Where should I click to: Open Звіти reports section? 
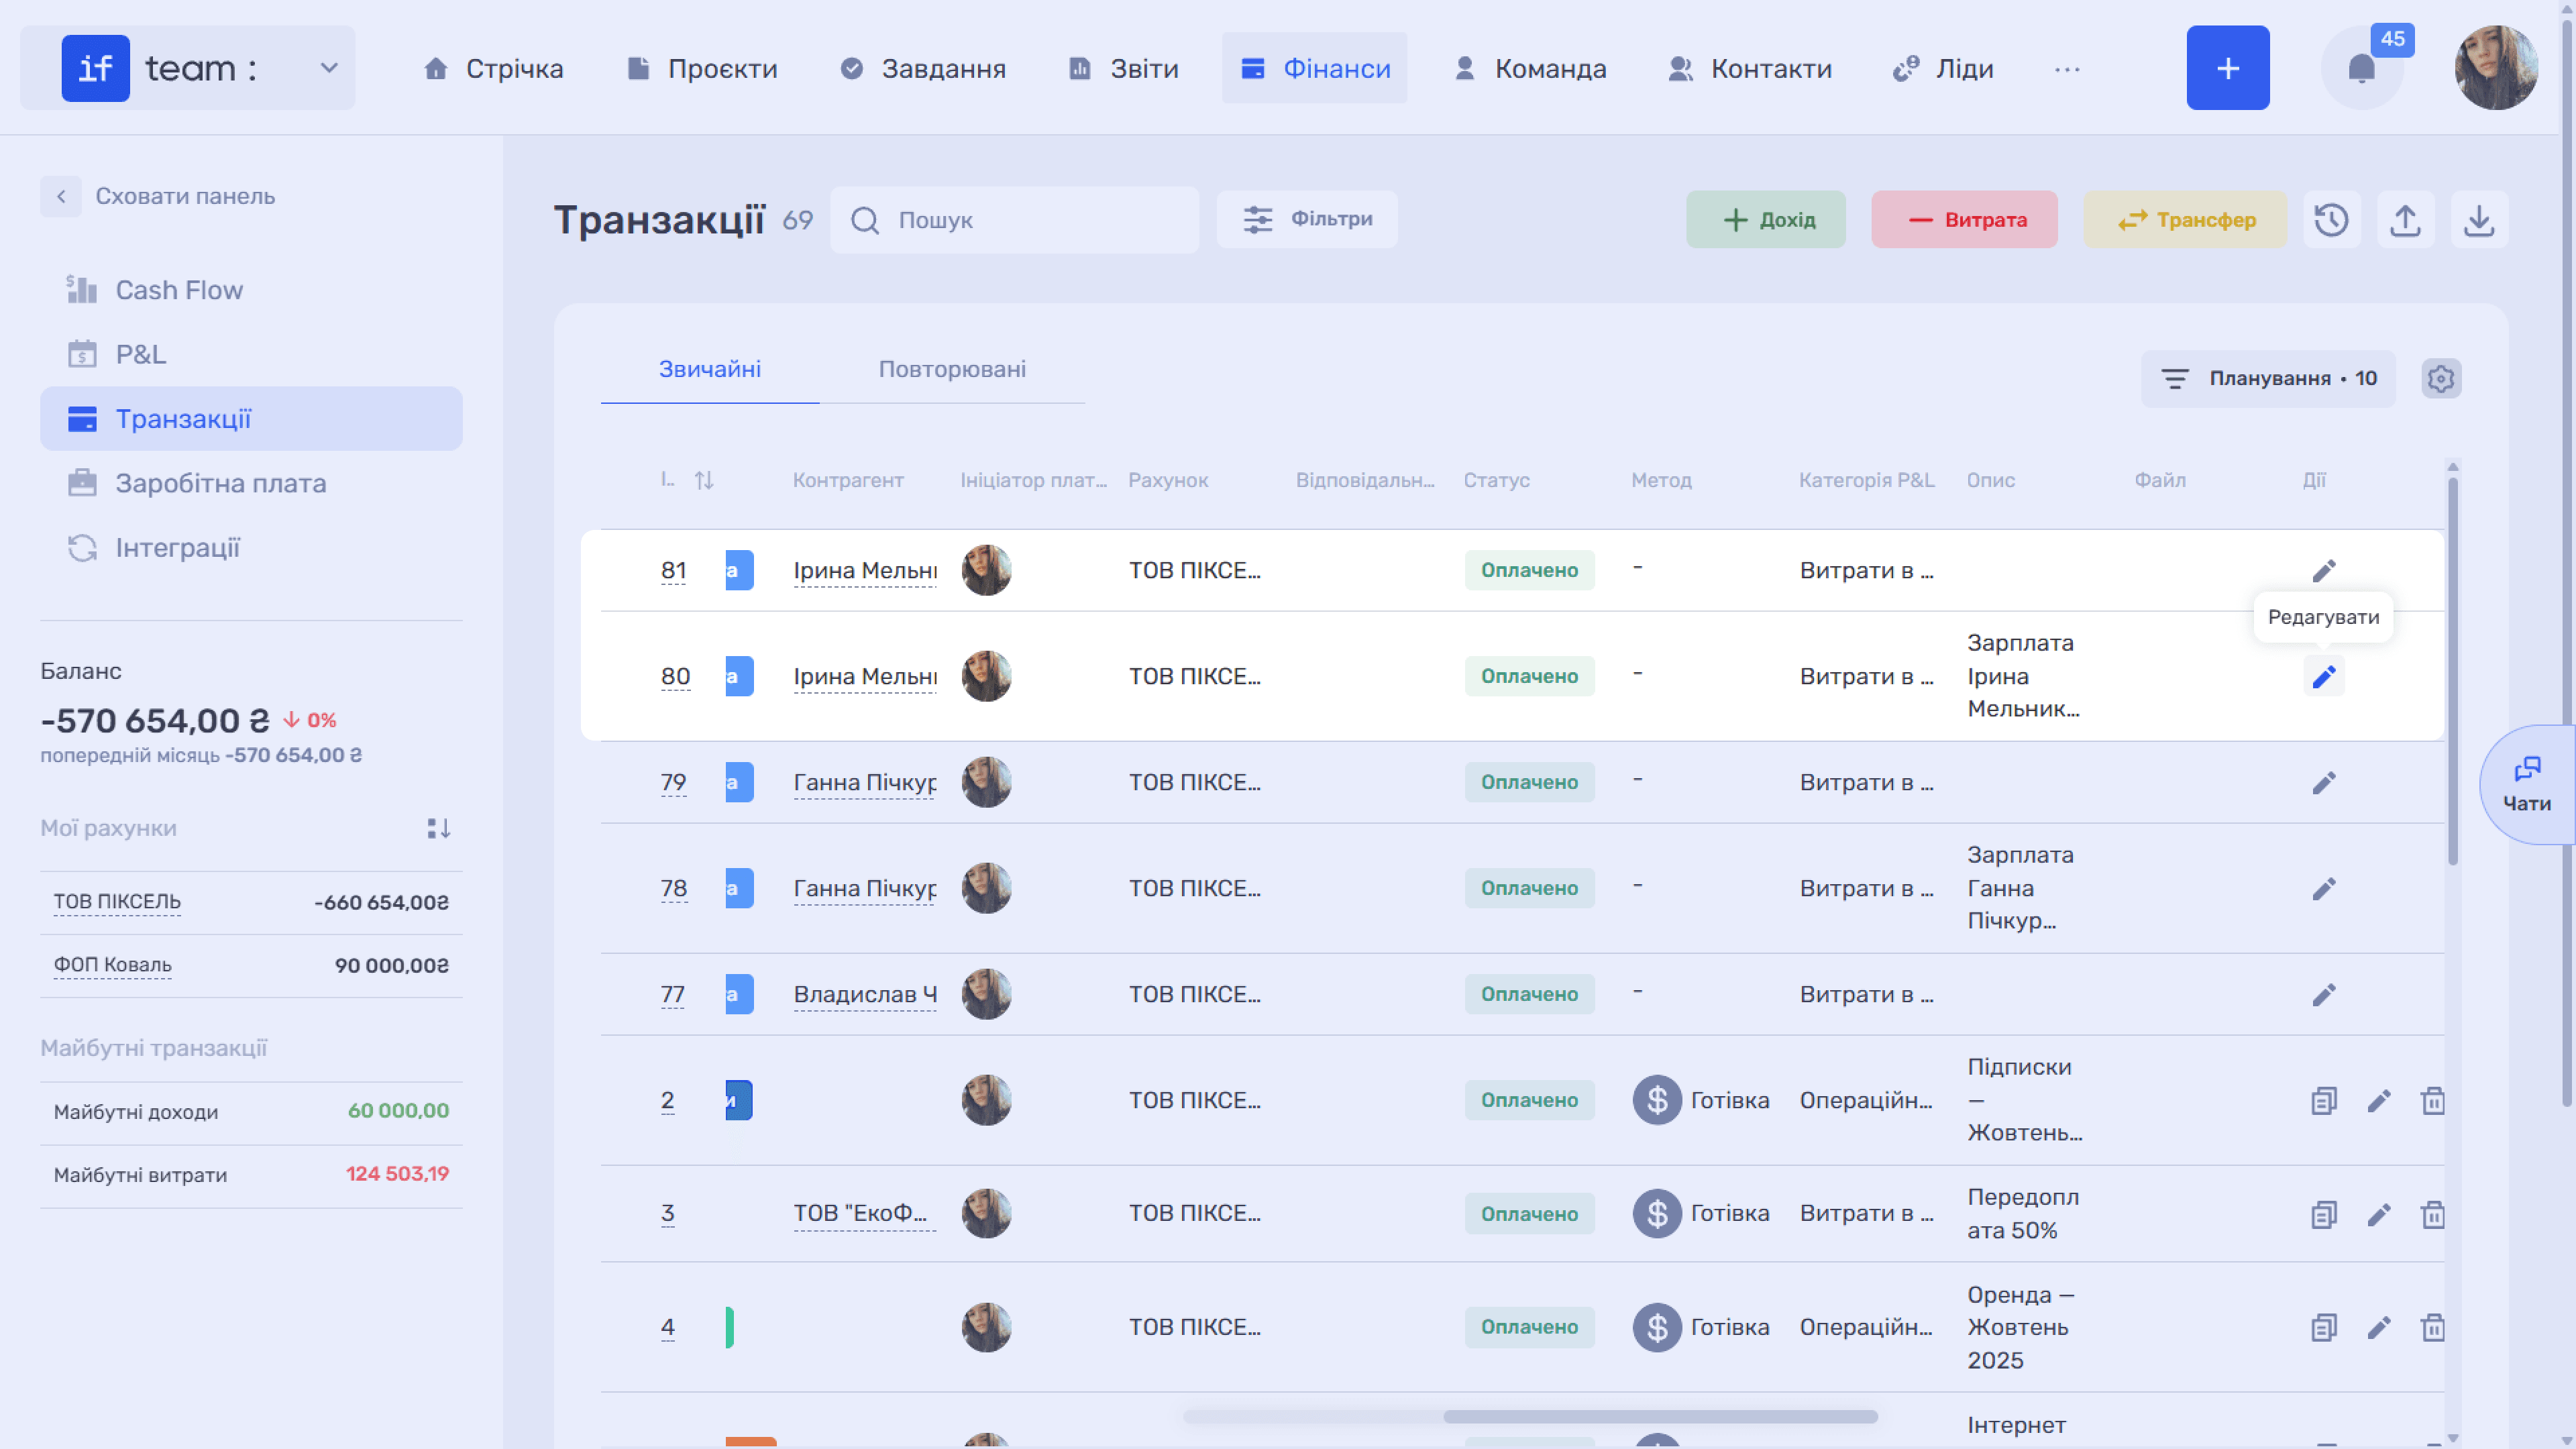point(1124,68)
